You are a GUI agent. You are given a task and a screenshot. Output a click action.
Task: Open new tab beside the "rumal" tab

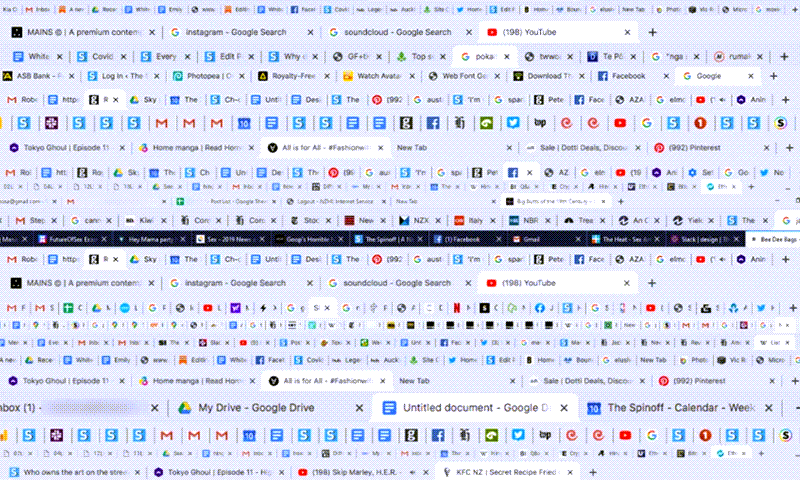[x=784, y=57]
